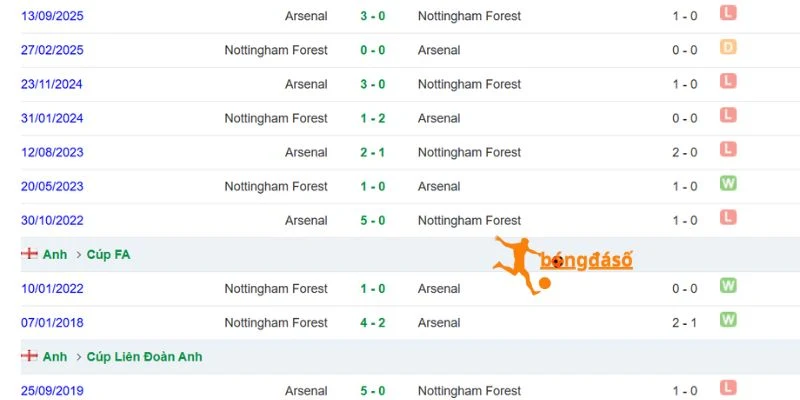Screen dimensions: 800x400
Task: Open the Cúp FA competition link
Action: pyautogui.click(x=108, y=255)
